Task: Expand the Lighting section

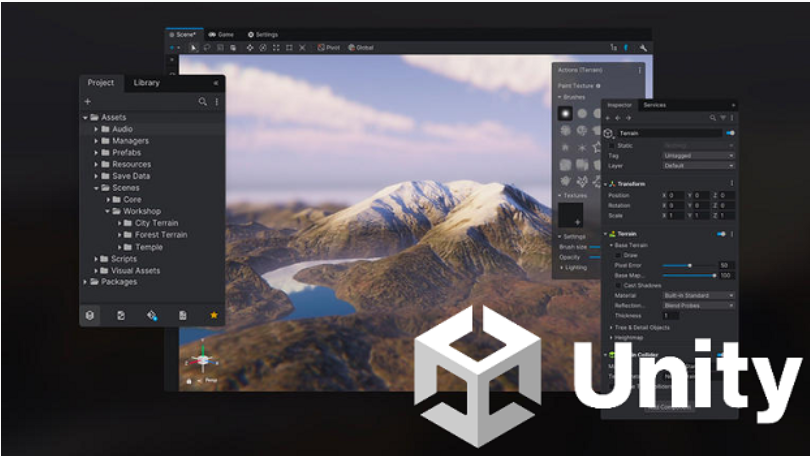Action: [562, 268]
